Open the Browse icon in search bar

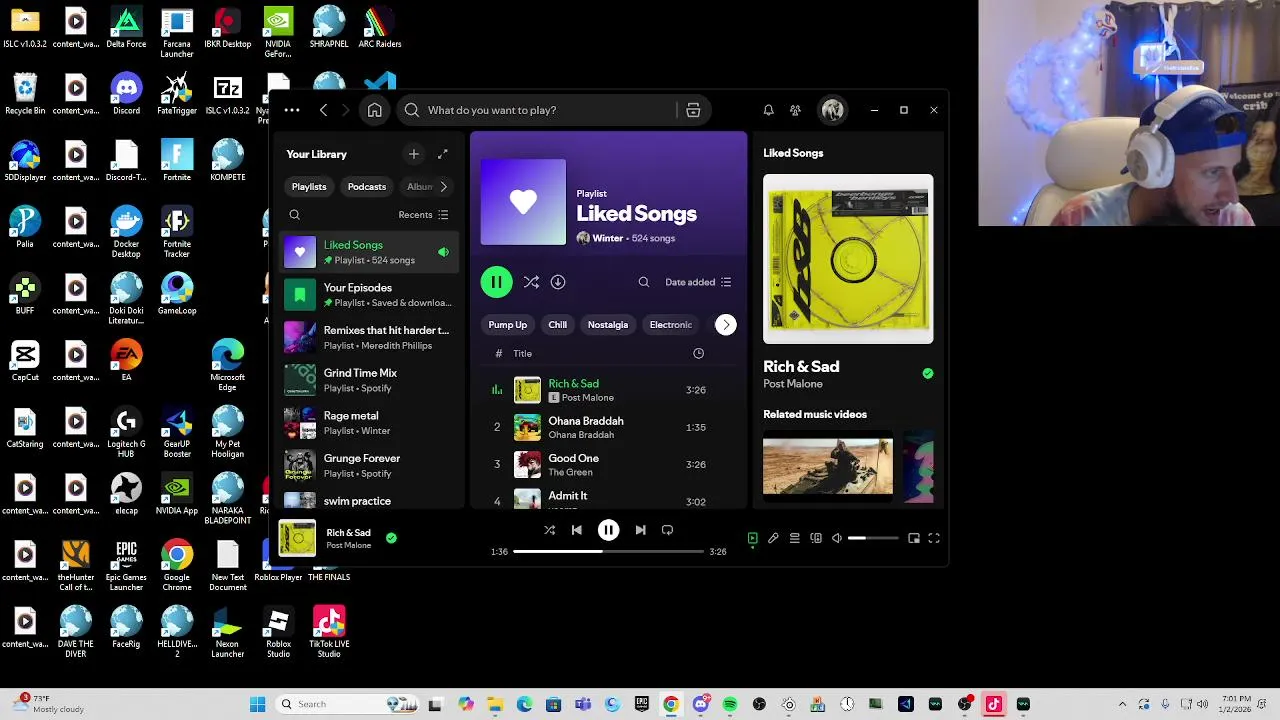(693, 110)
